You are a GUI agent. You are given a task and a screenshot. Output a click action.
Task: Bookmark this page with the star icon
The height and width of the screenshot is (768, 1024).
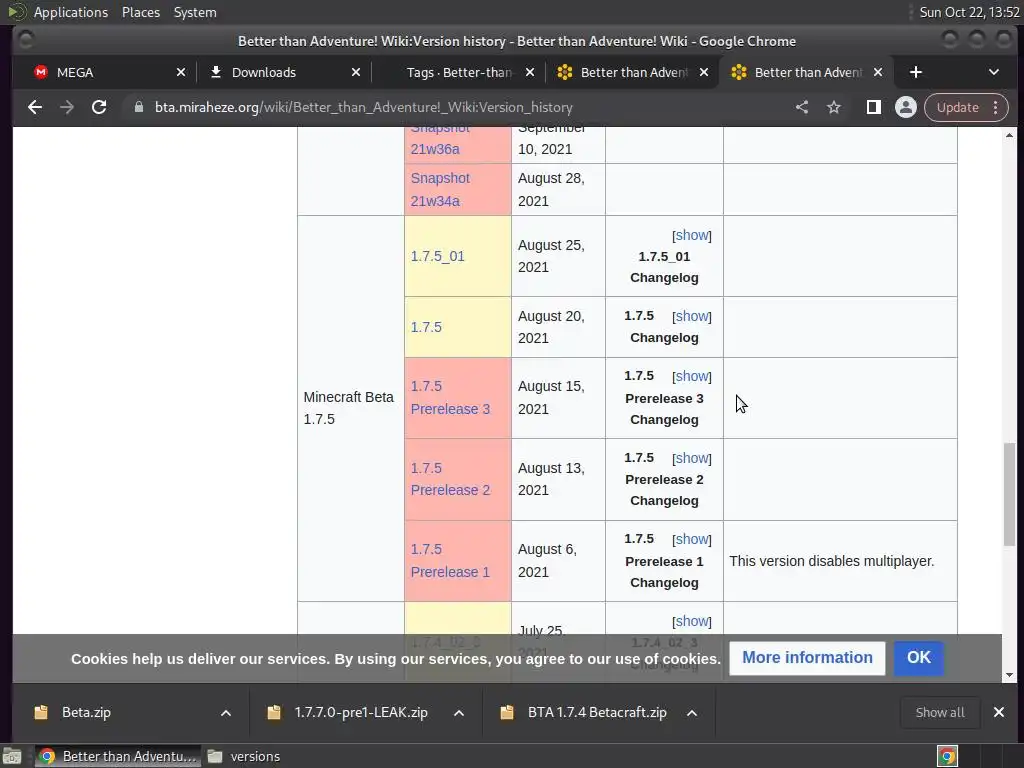[834, 107]
